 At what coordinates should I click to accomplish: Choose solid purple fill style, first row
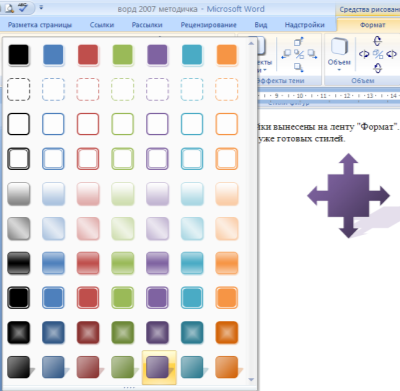pyautogui.click(x=157, y=55)
